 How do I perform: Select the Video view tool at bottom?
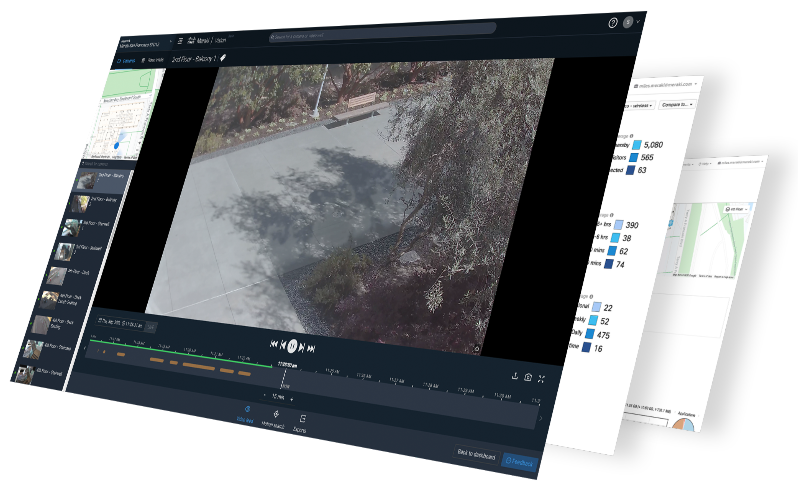245,414
